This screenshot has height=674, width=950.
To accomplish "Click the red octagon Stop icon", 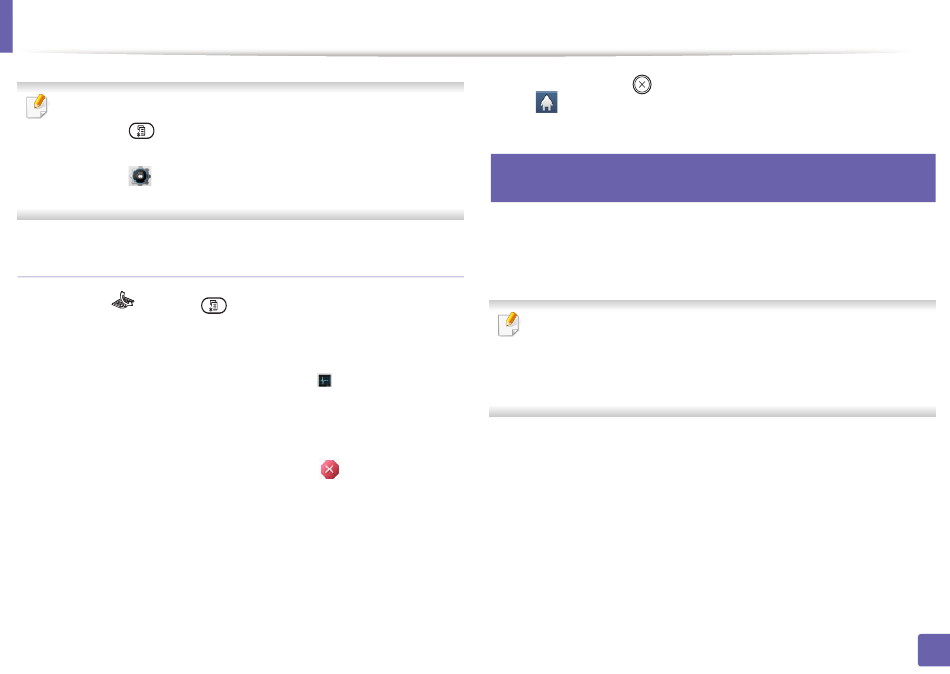I will click(330, 470).
